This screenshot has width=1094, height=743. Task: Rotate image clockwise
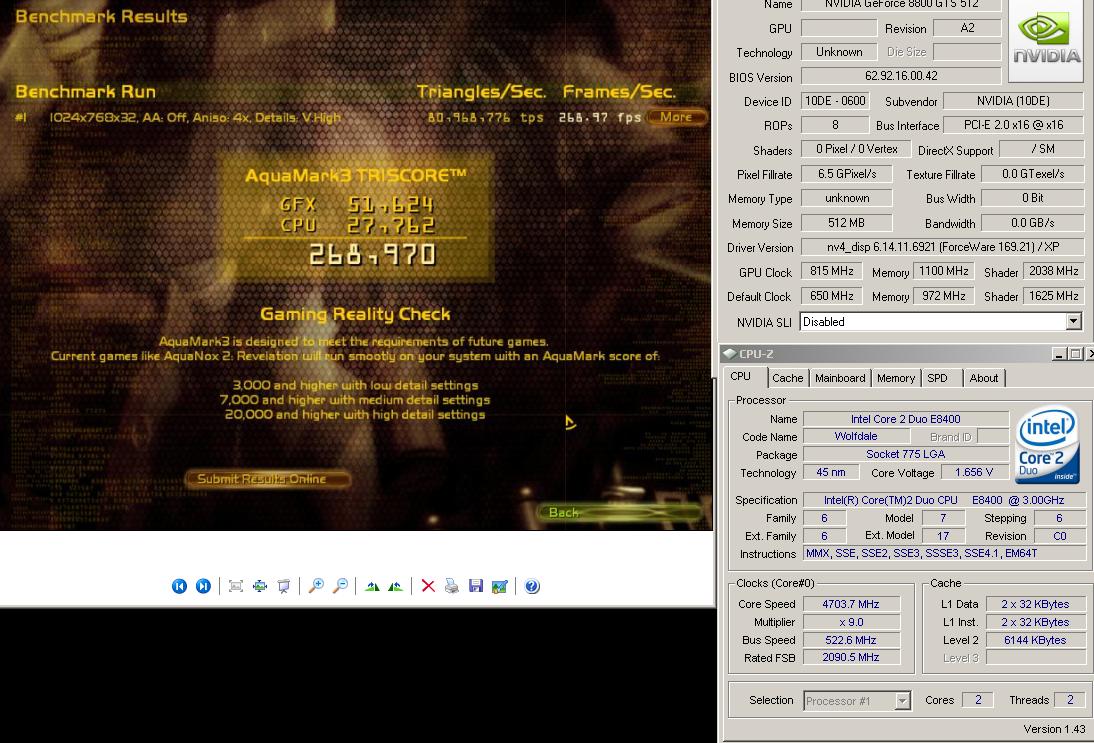[372, 586]
